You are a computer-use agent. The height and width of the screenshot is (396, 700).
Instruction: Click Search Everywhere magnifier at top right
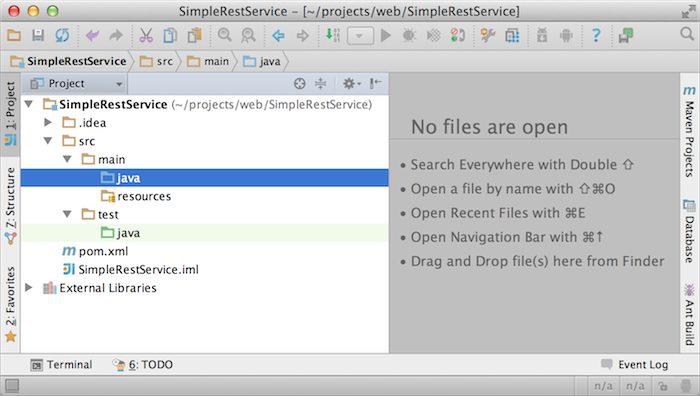687,34
